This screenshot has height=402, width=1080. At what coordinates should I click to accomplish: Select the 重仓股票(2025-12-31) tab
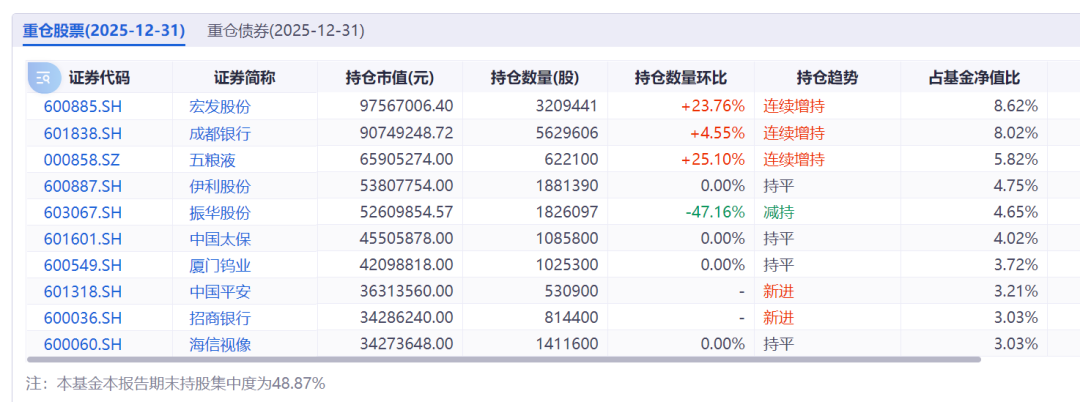104,30
